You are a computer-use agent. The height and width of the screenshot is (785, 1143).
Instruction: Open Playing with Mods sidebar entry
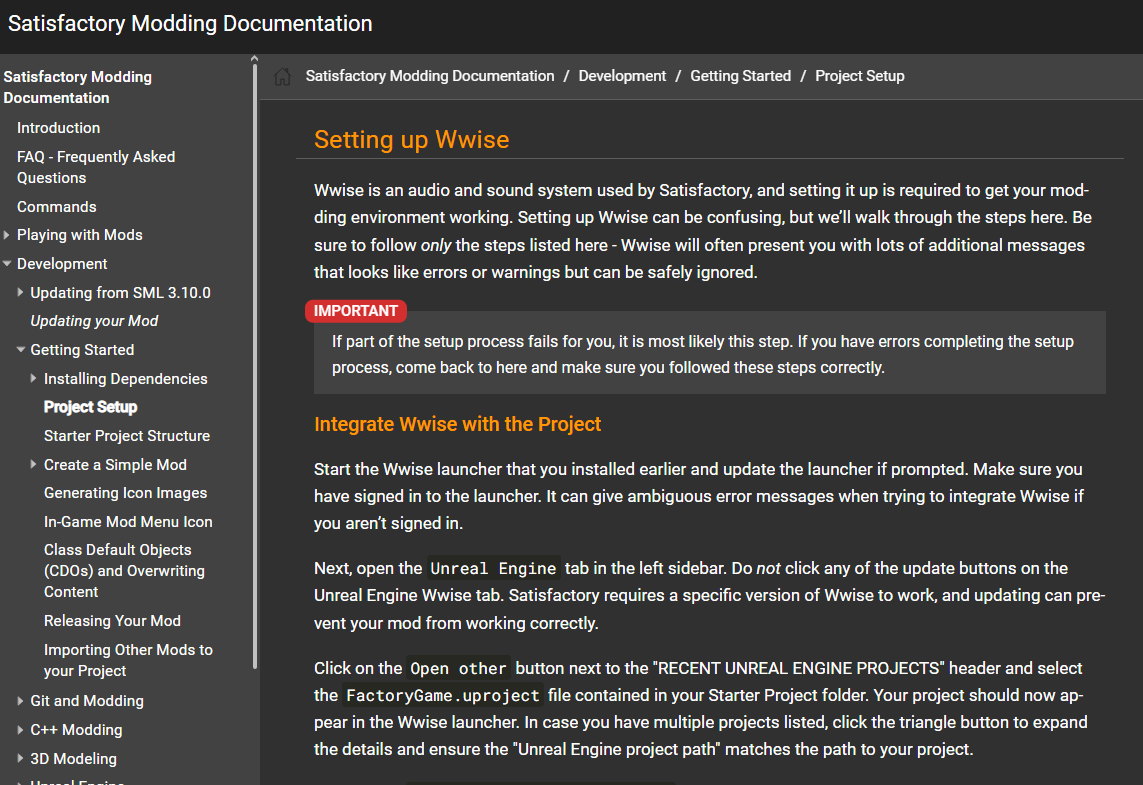(x=79, y=235)
